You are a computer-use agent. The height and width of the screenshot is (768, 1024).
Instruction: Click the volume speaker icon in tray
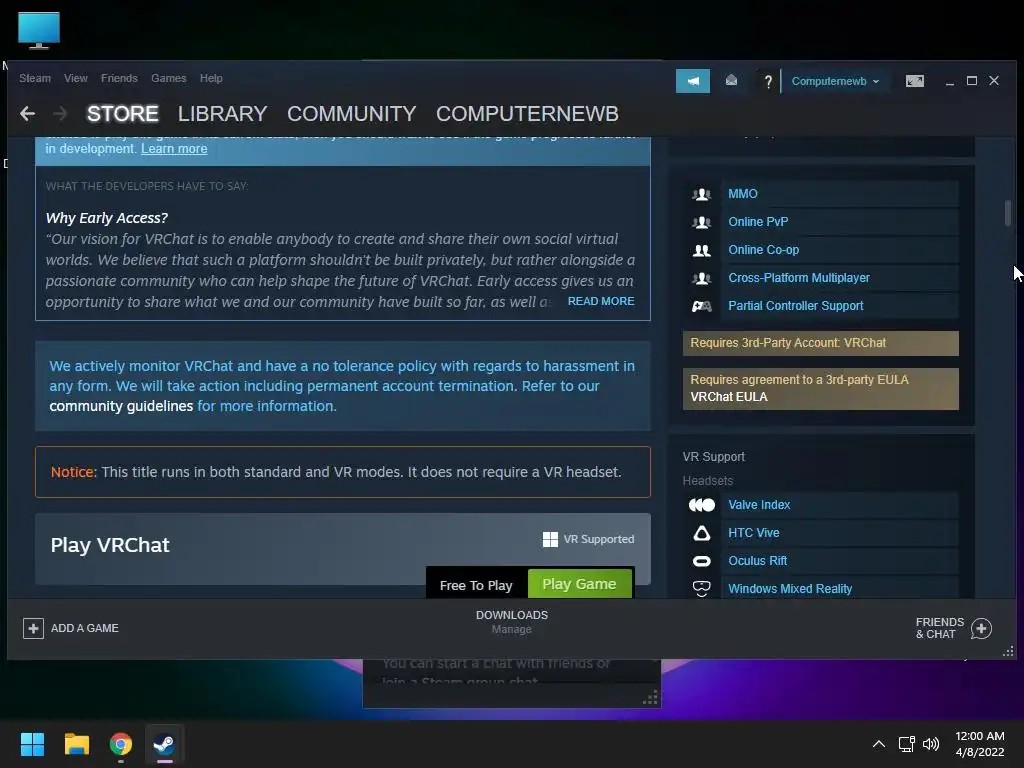click(x=931, y=744)
